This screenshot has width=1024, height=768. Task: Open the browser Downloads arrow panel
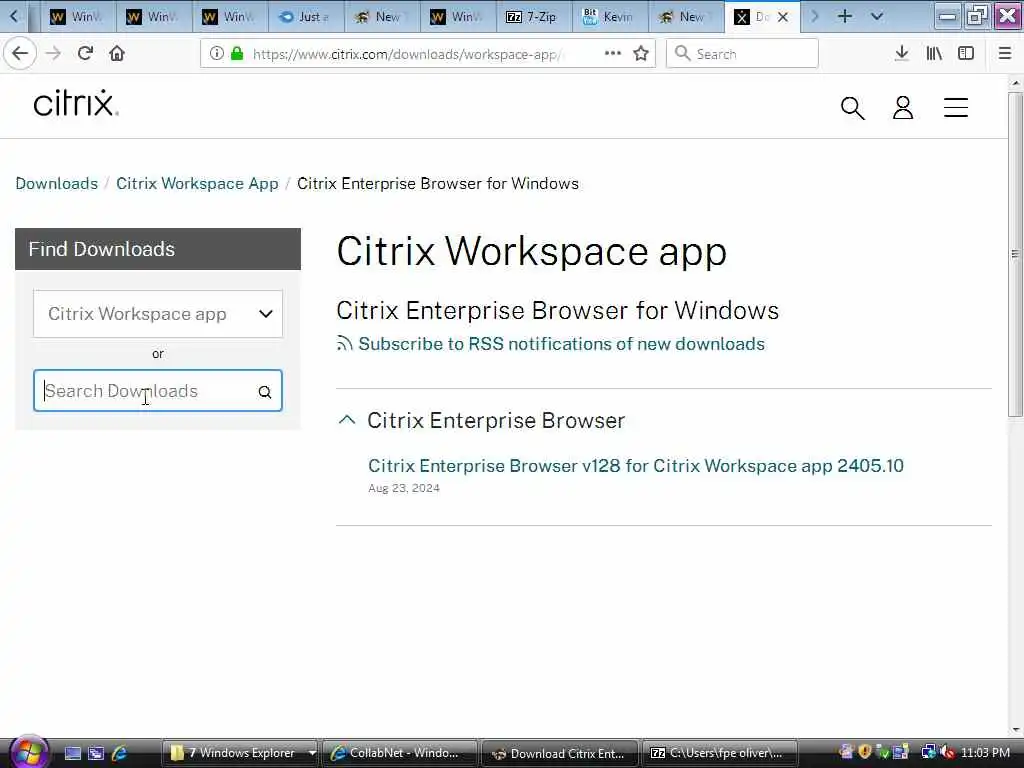coord(902,54)
